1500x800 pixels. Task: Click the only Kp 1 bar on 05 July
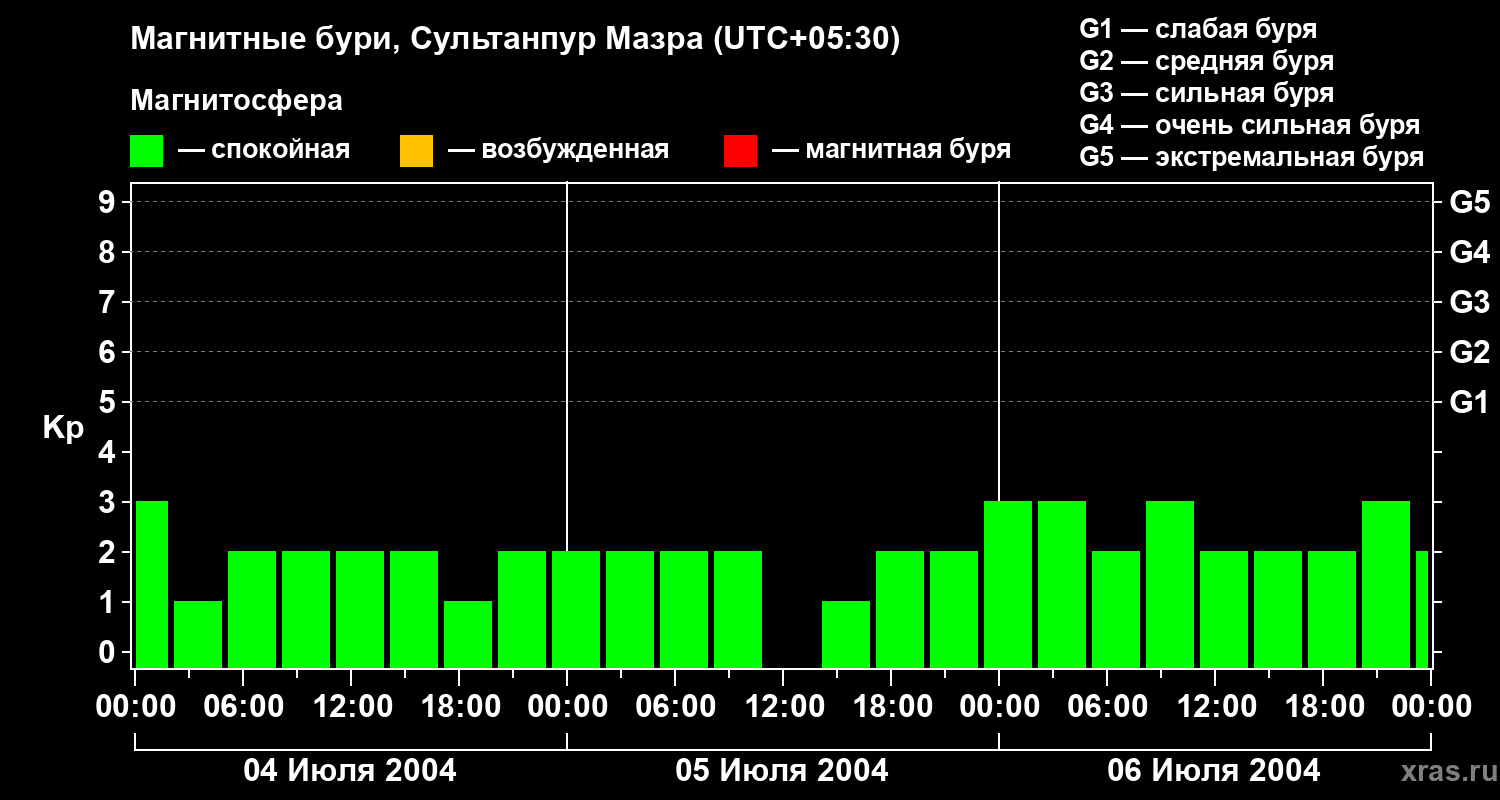click(846, 634)
